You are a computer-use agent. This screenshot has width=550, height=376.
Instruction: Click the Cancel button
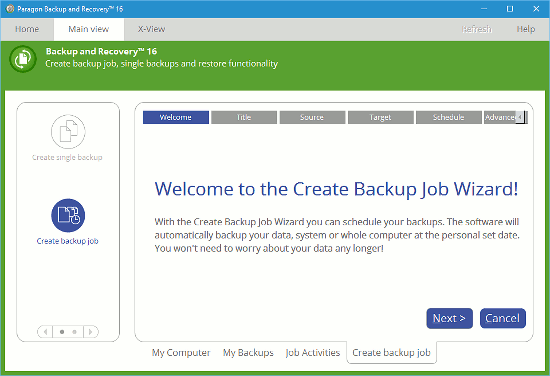[503, 318]
